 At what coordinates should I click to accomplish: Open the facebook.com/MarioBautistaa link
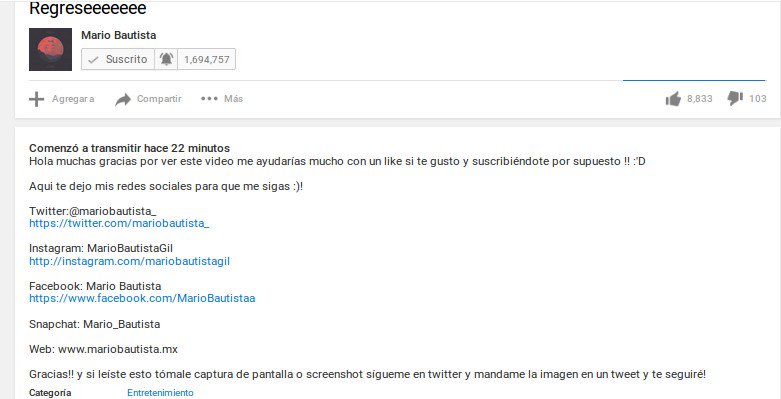(142, 298)
